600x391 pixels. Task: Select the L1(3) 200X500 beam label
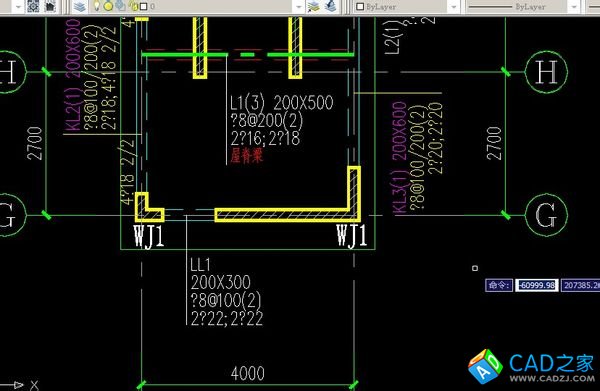pyautogui.click(x=282, y=103)
